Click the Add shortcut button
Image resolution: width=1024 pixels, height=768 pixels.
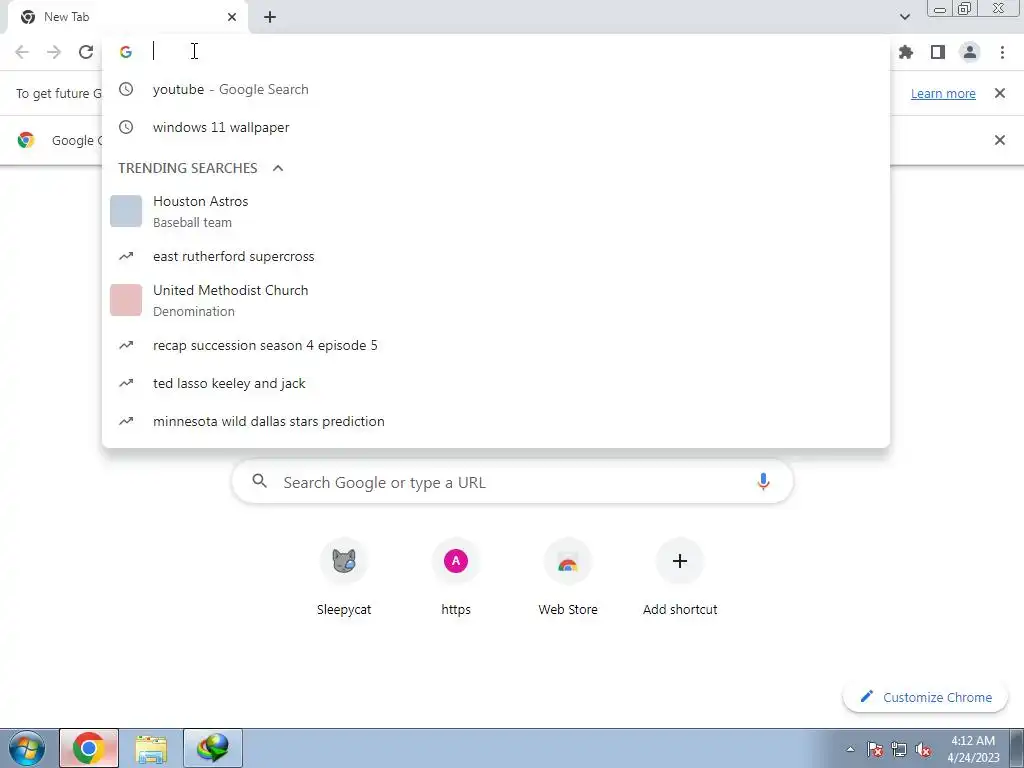tap(680, 577)
